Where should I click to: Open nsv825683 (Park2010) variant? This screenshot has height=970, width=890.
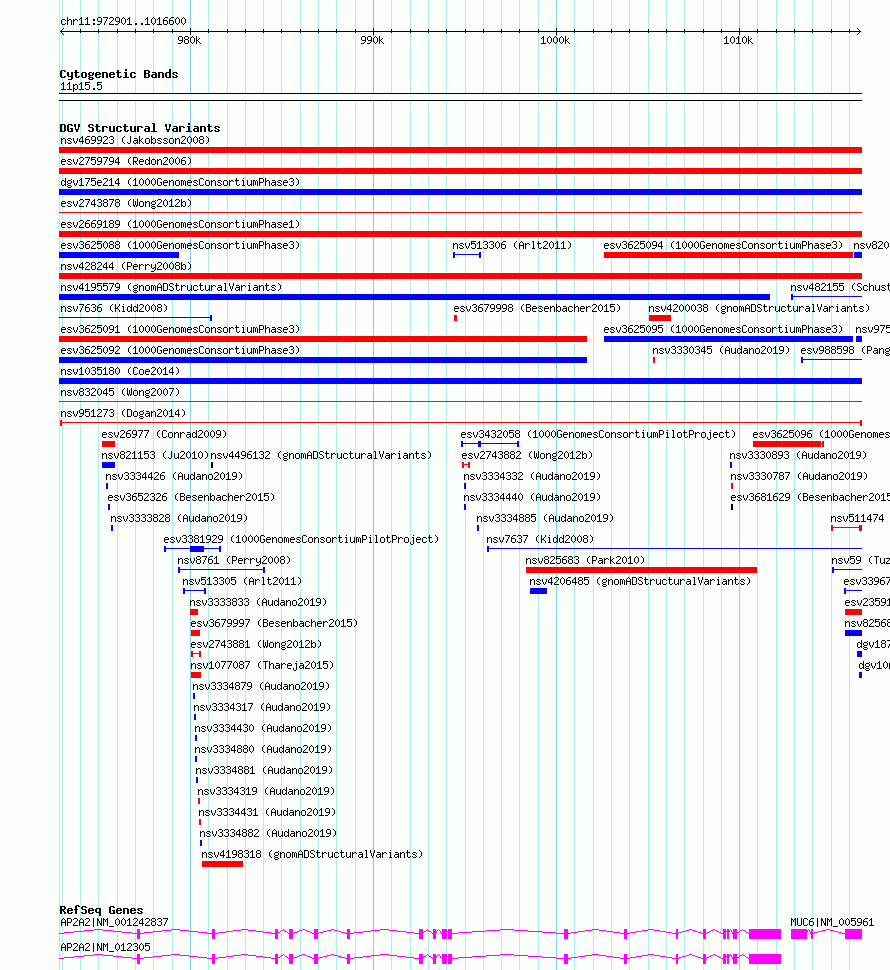tap(585, 561)
